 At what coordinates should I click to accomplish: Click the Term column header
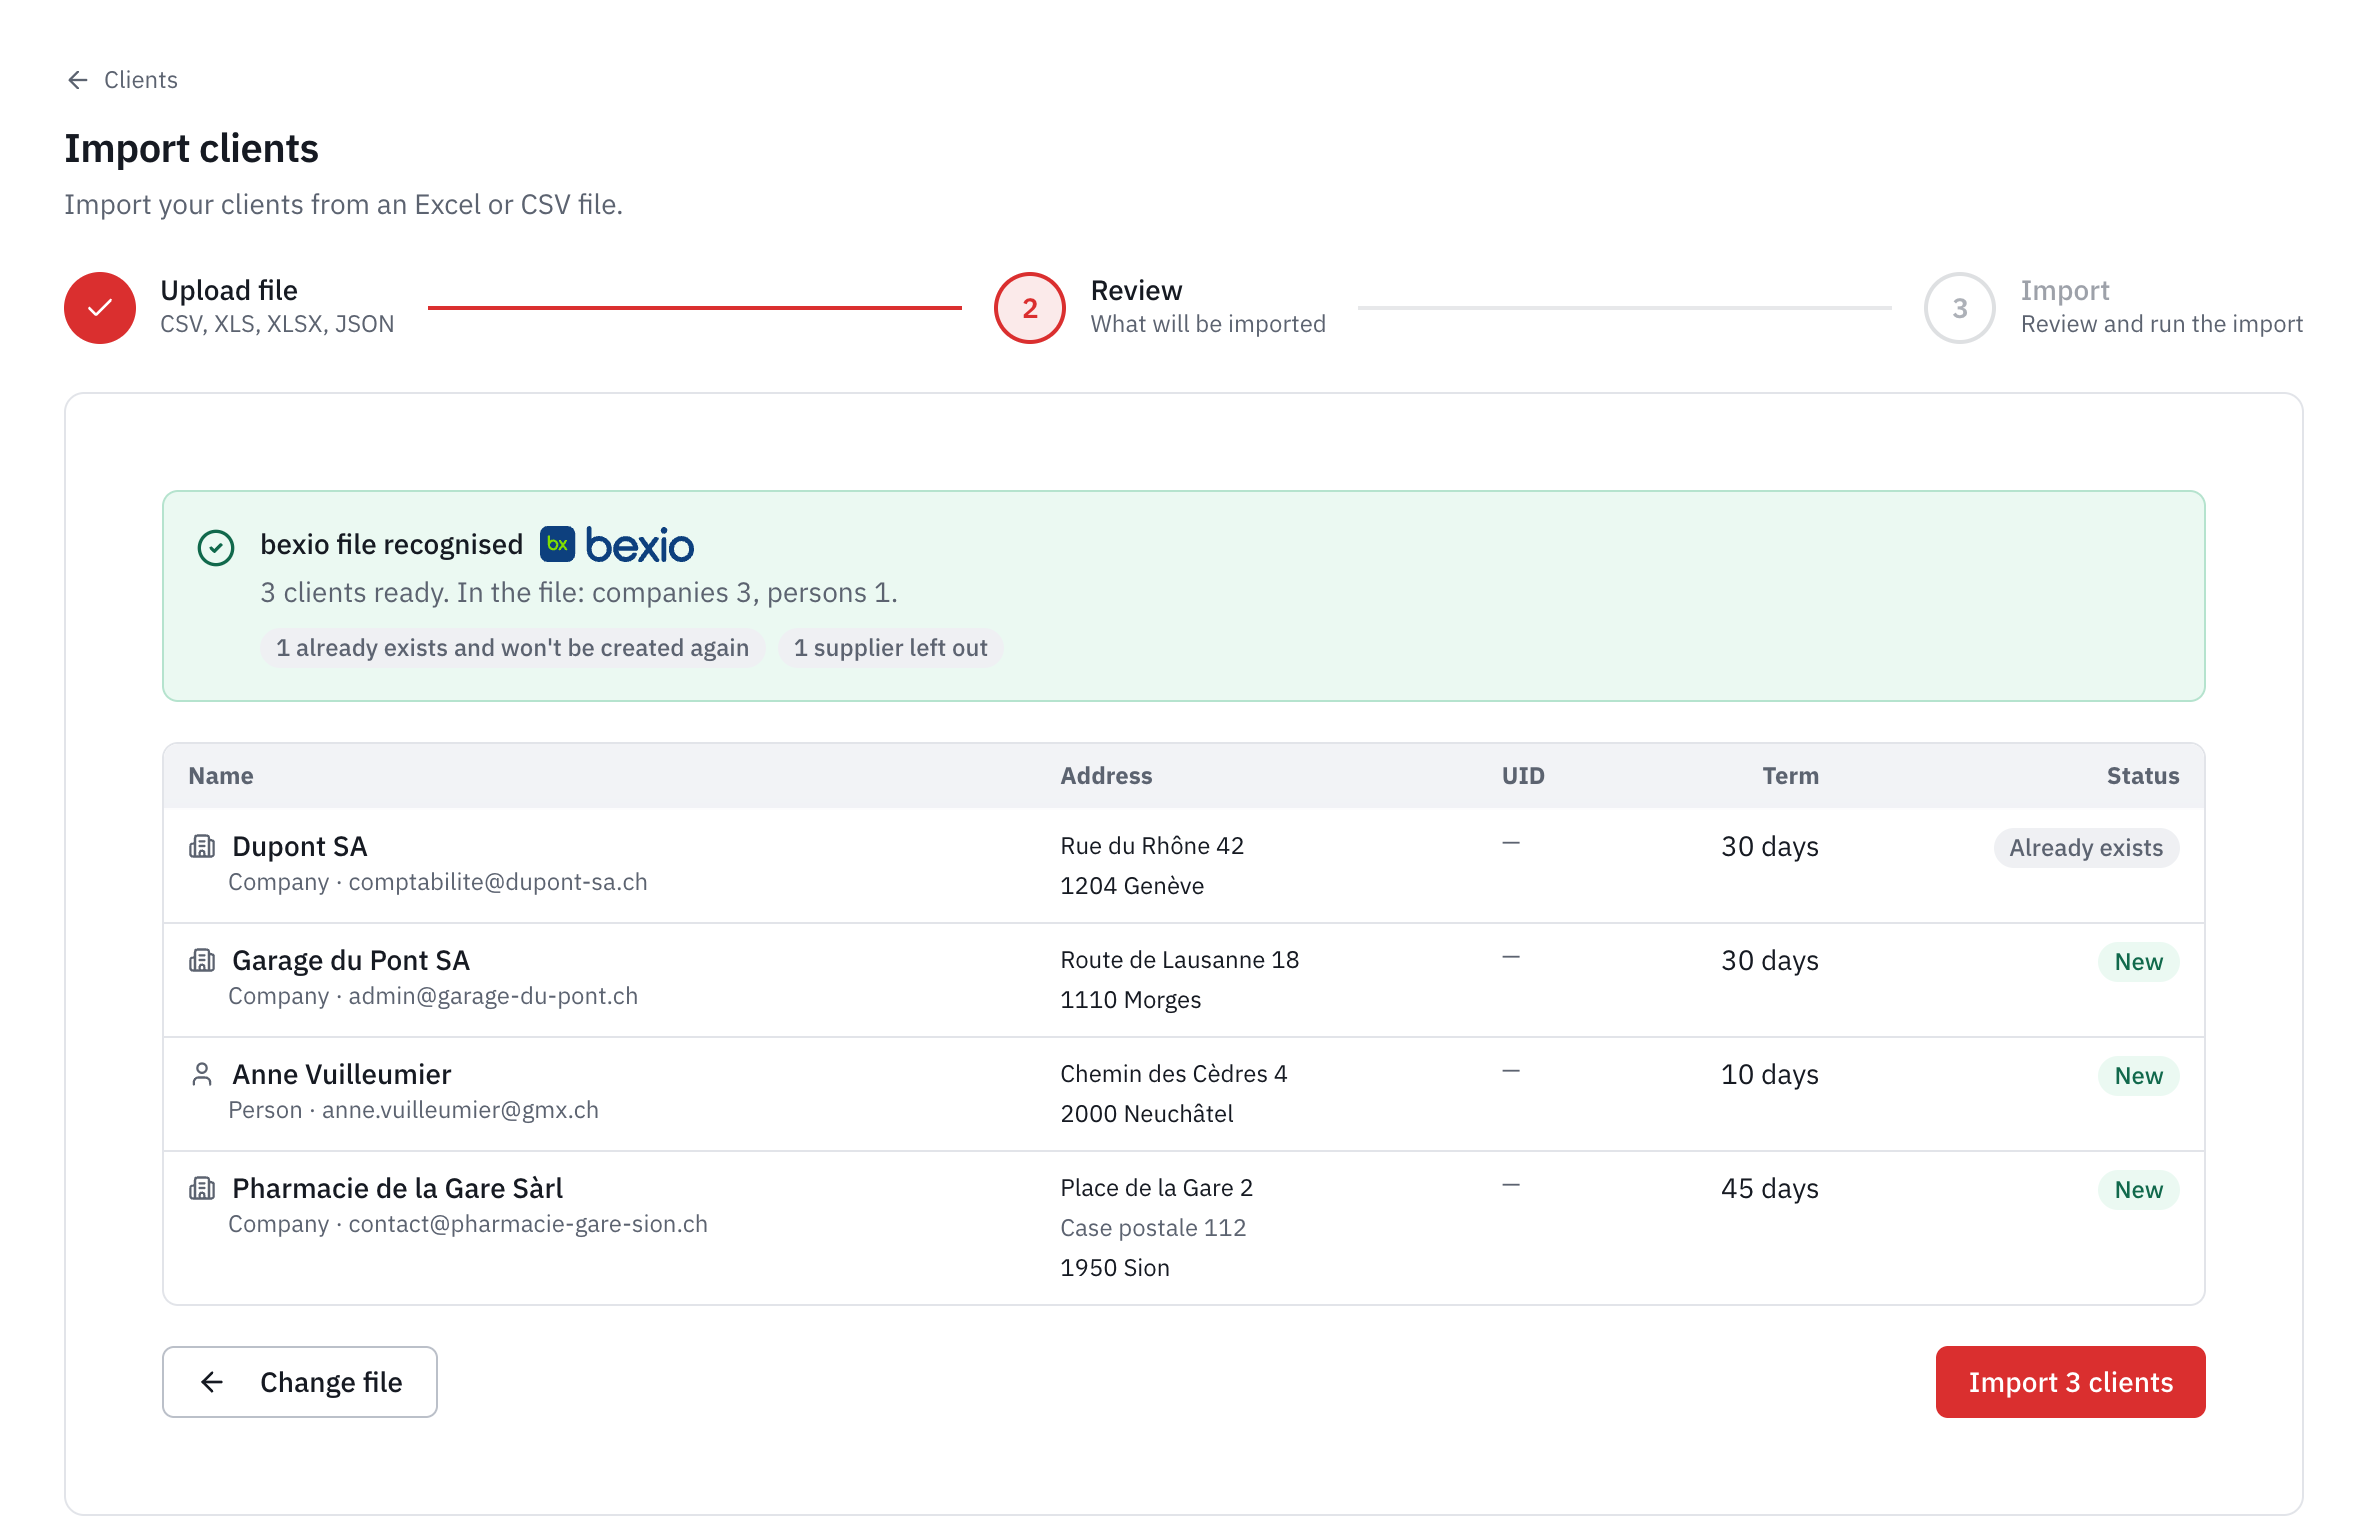tap(1790, 776)
